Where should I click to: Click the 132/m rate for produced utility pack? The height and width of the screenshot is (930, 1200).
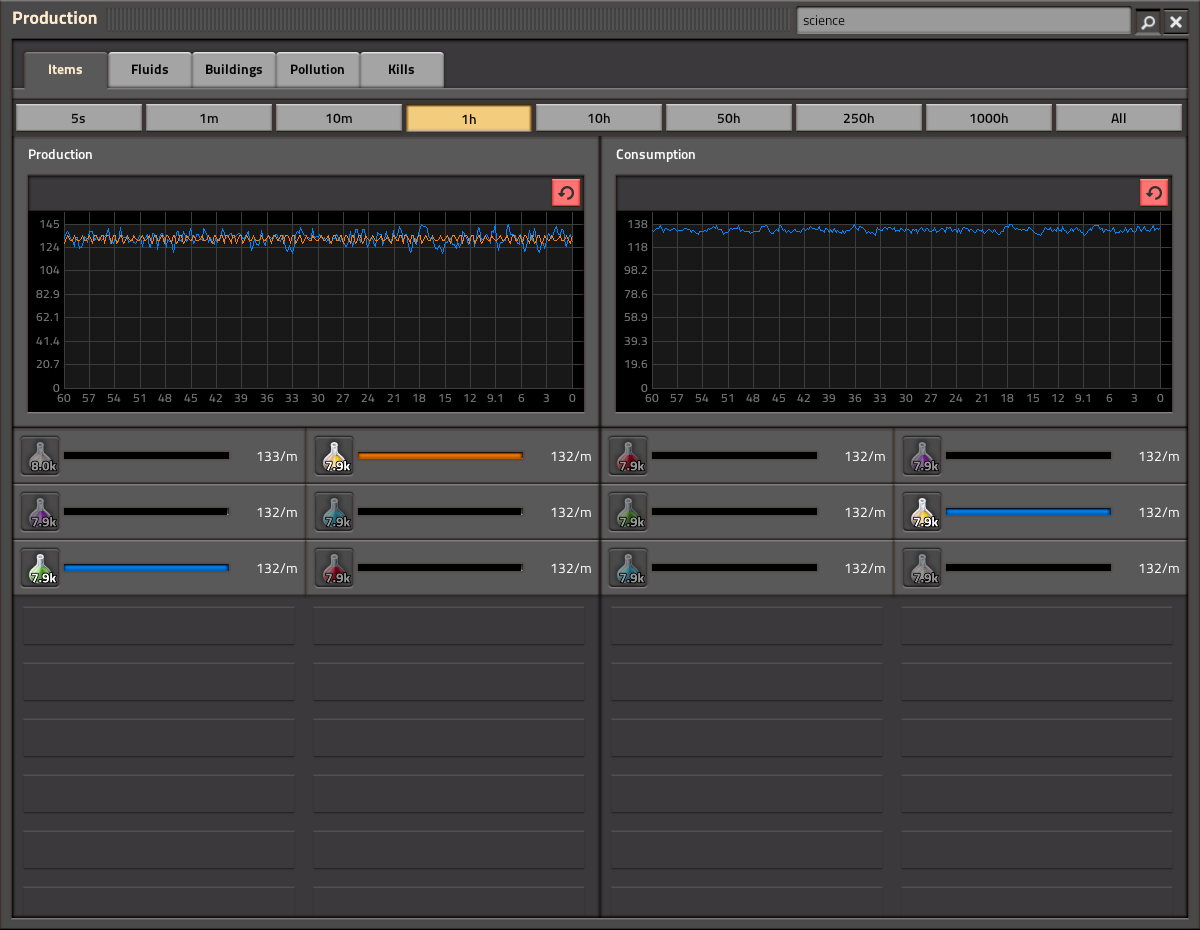pos(571,456)
